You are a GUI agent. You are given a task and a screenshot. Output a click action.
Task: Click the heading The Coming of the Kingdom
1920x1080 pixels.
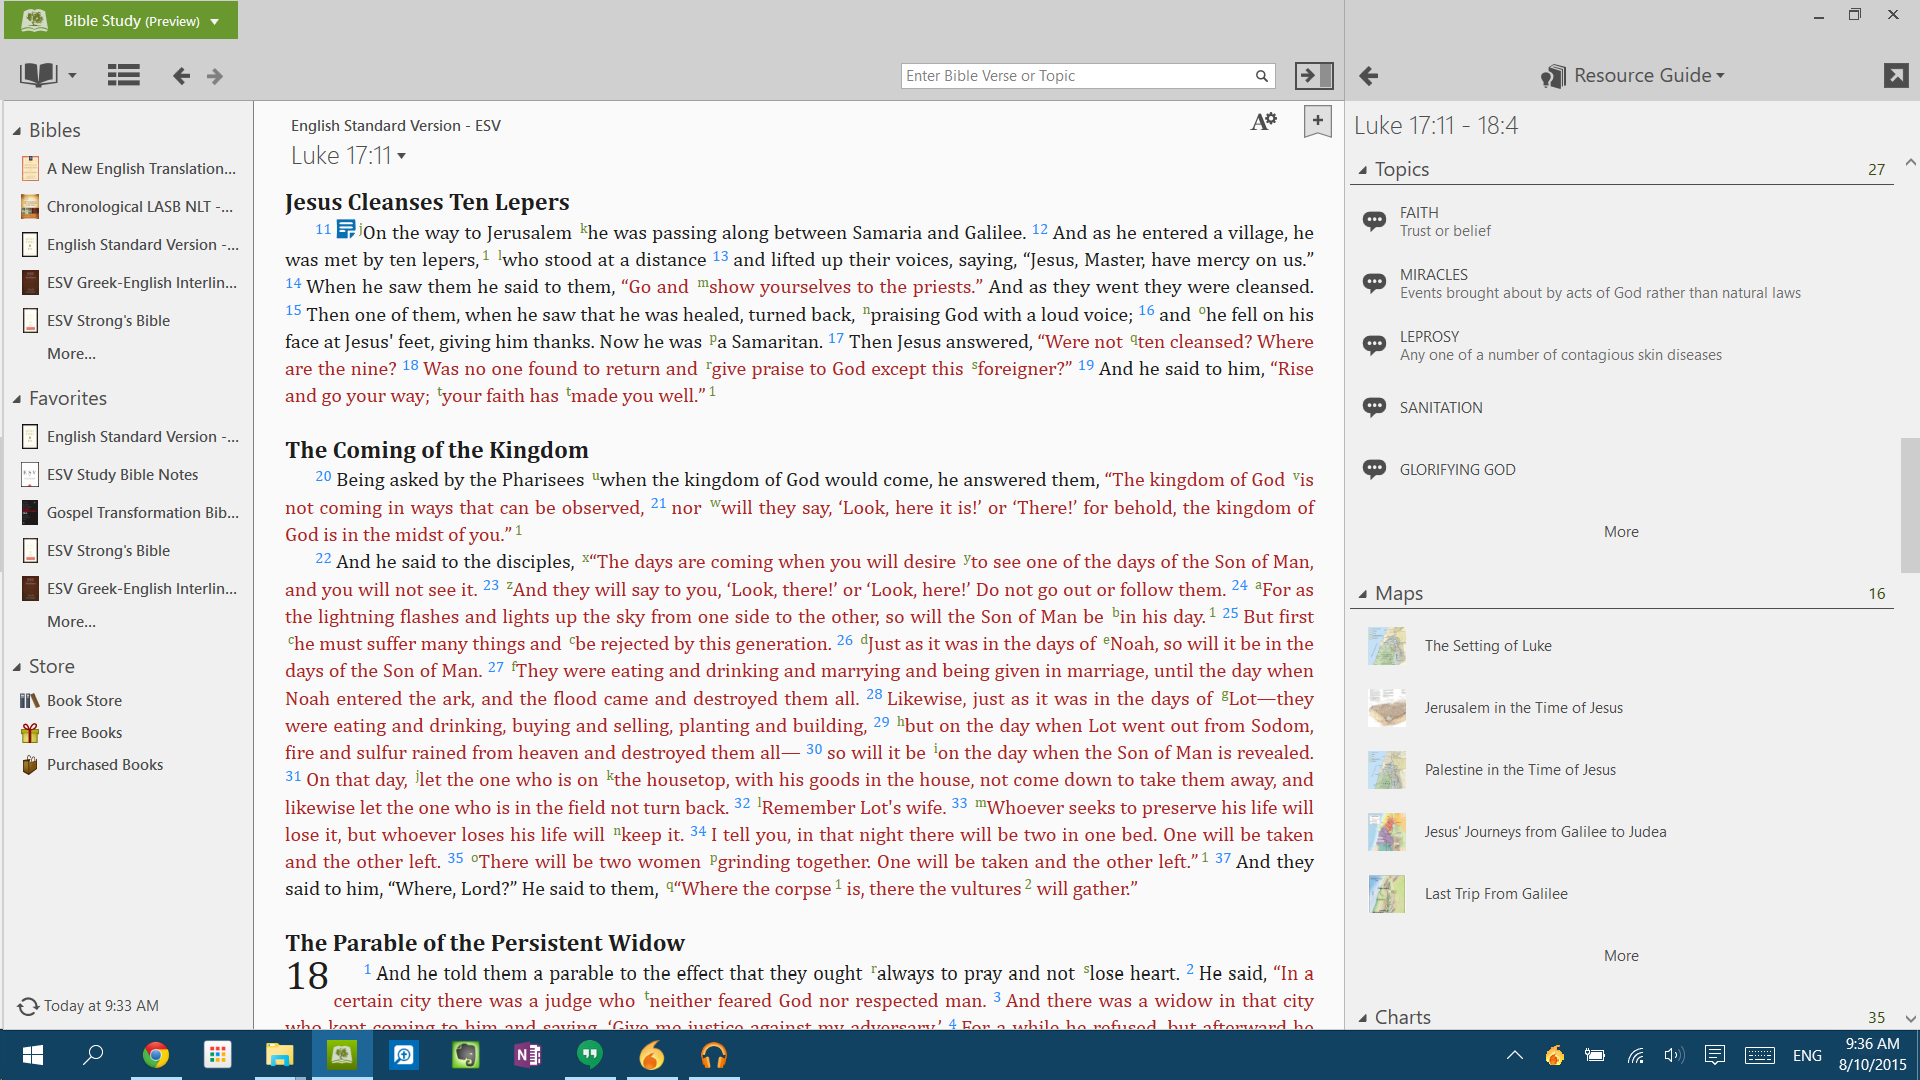437,450
